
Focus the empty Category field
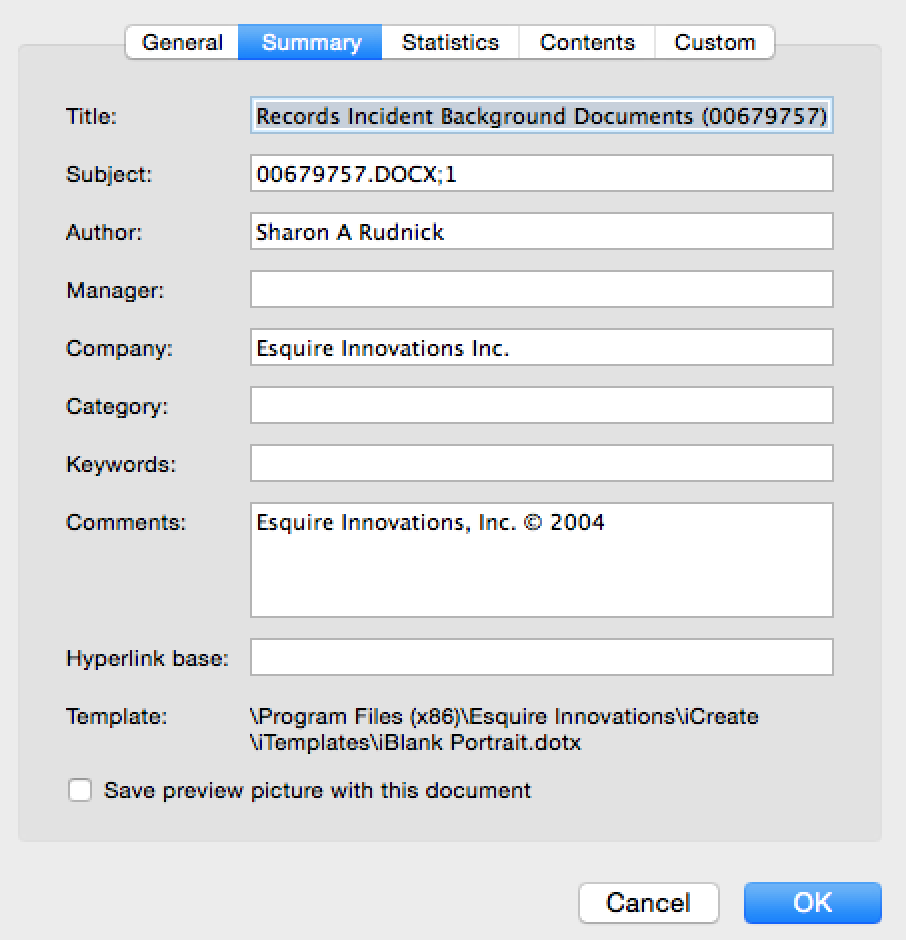pyautogui.click(x=541, y=405)
